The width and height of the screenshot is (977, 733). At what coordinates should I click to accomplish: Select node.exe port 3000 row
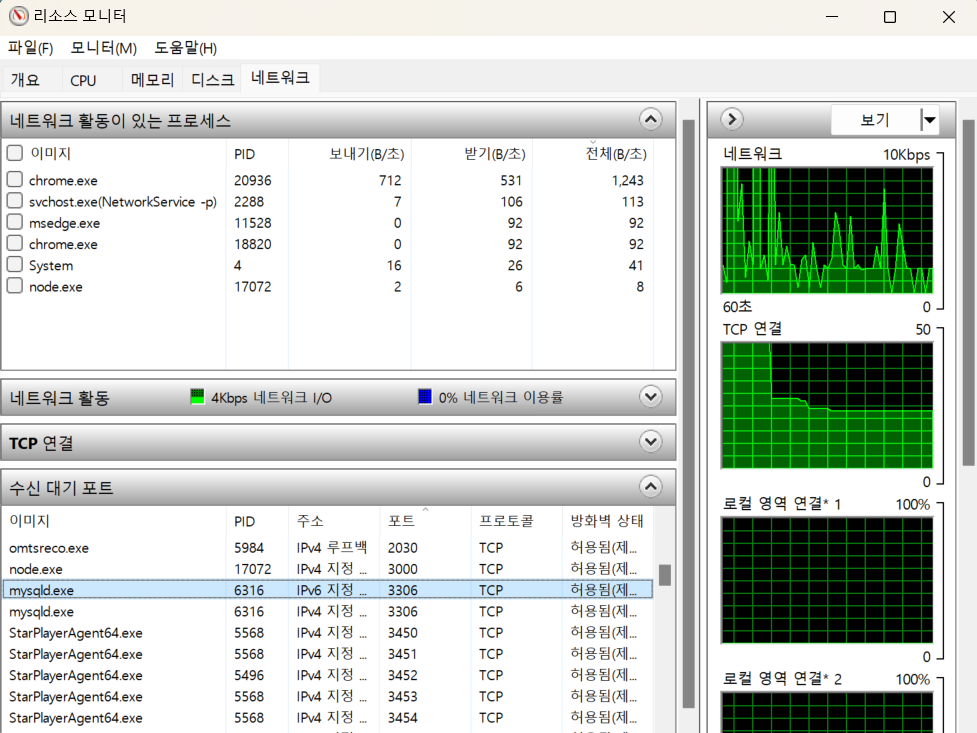pos(328,569)
